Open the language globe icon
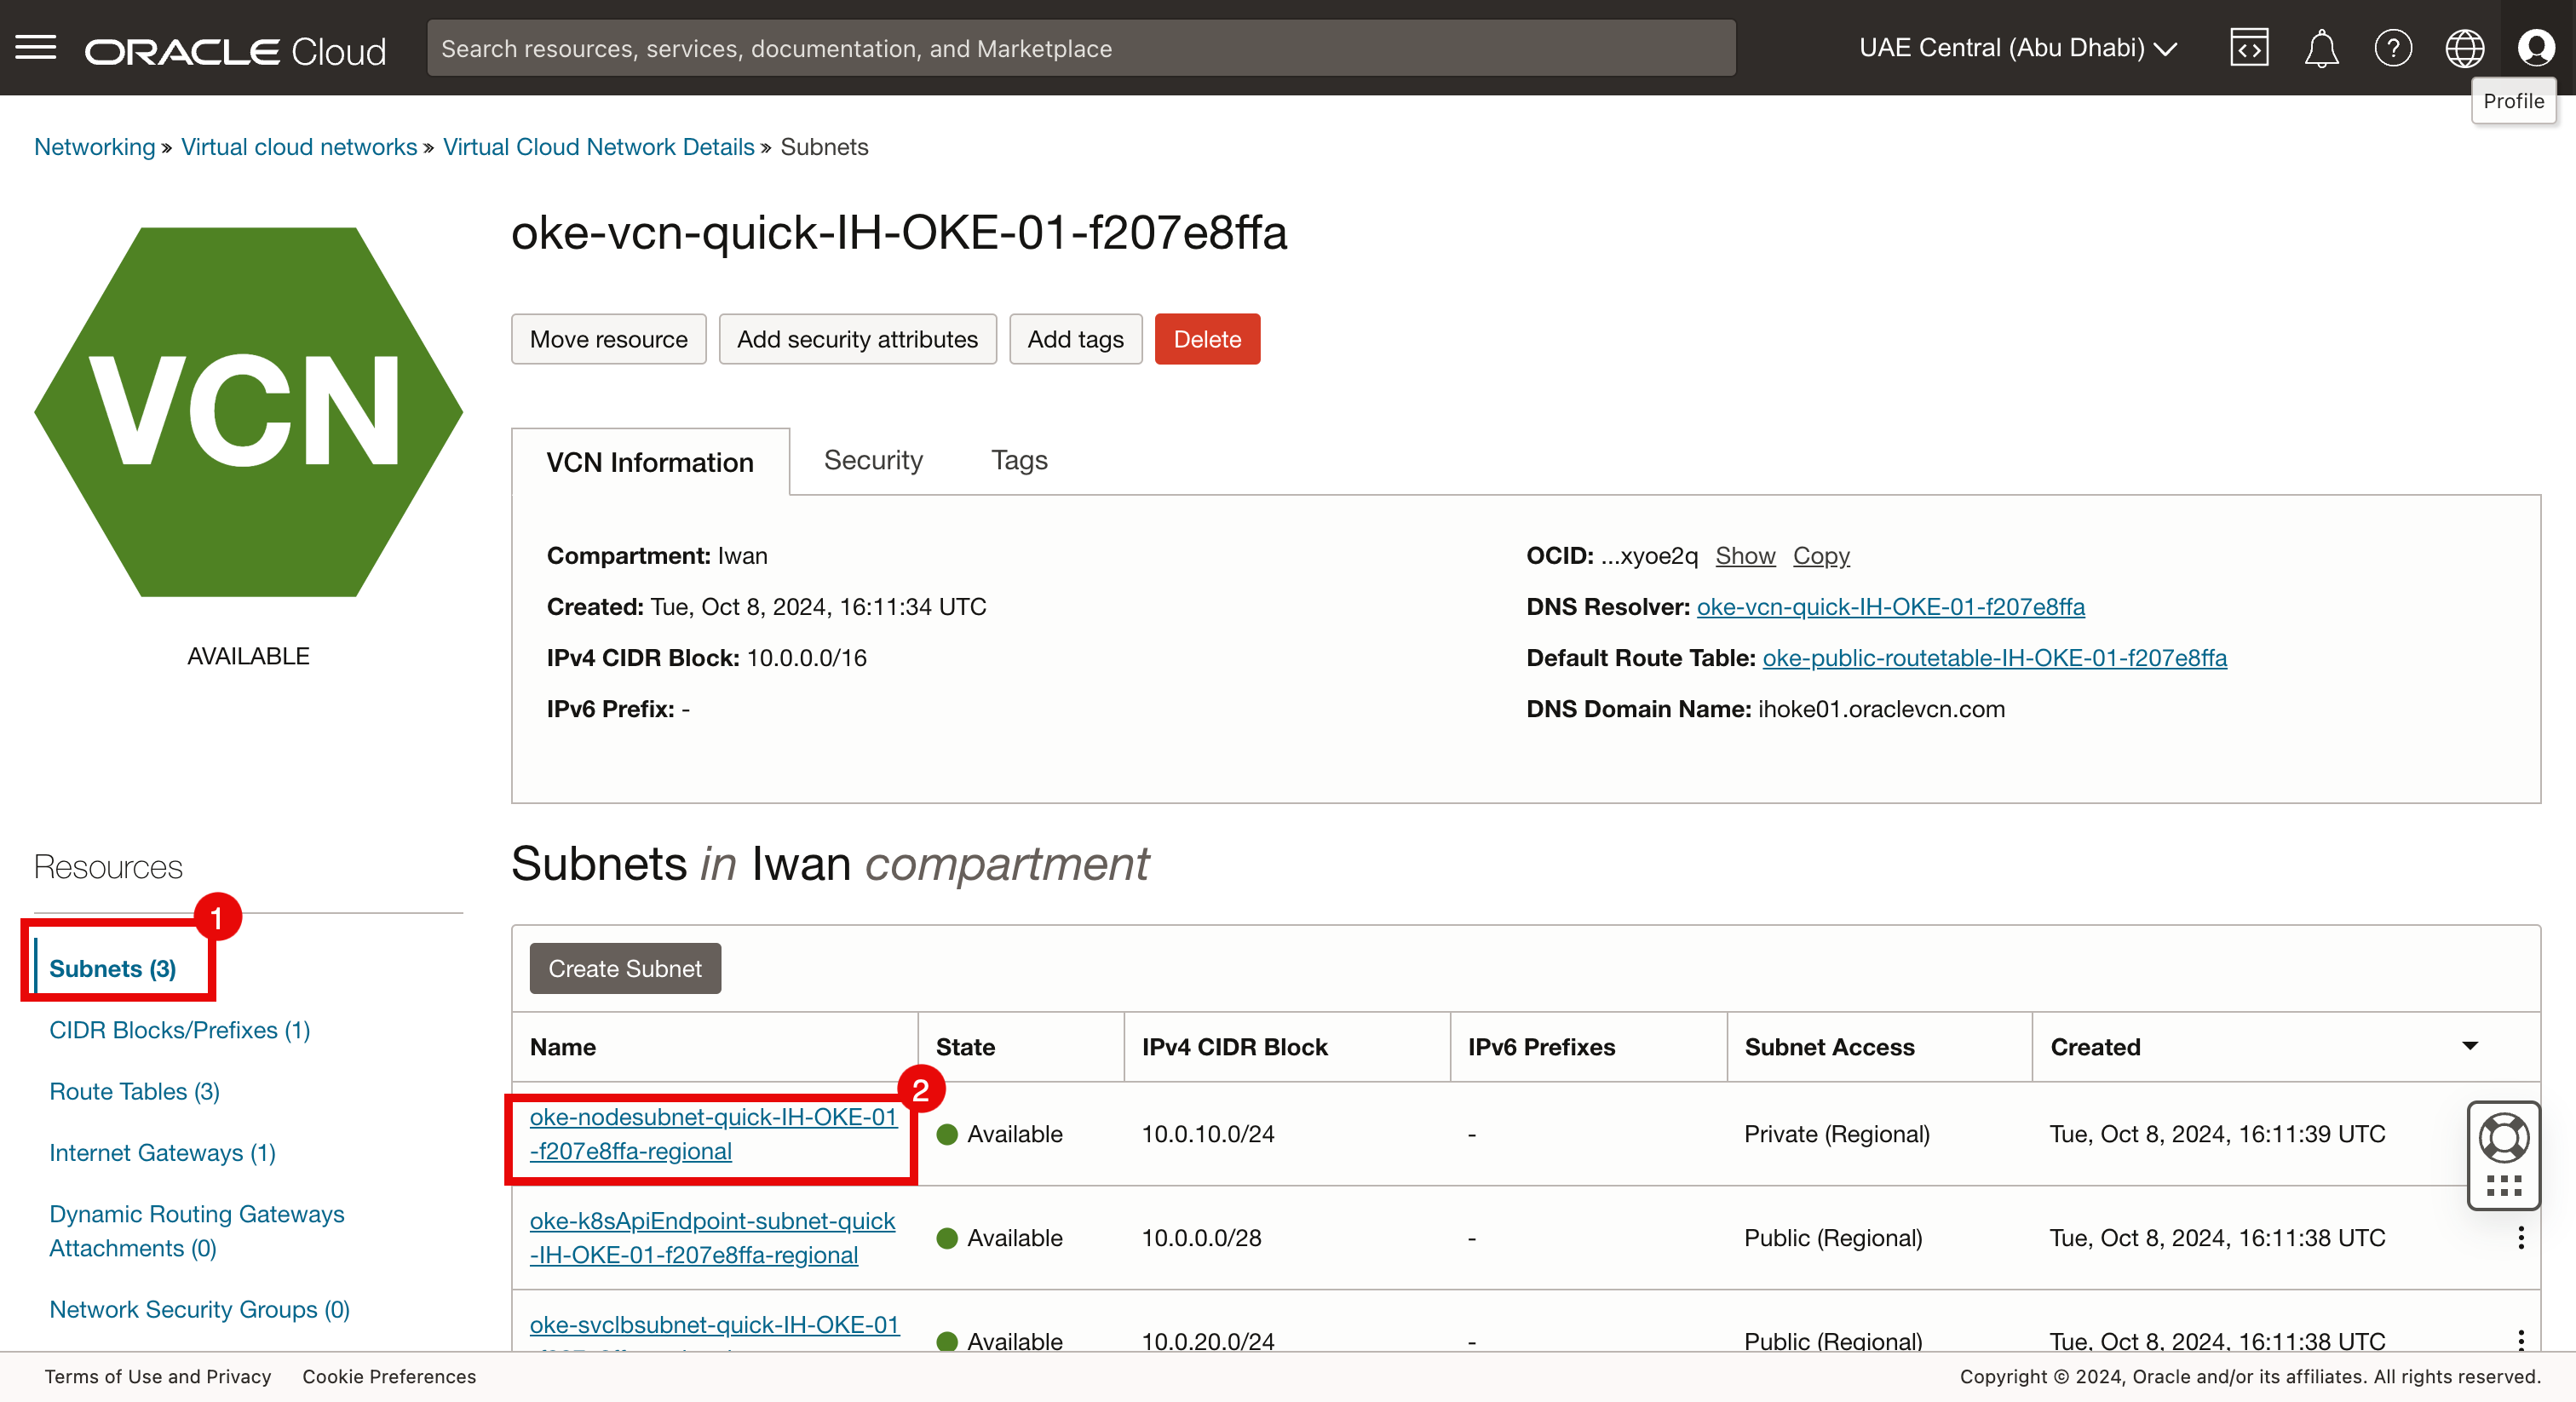Image resolution: width=2576 pixels, height=1402 pixels. click(x=2464, y=48)
